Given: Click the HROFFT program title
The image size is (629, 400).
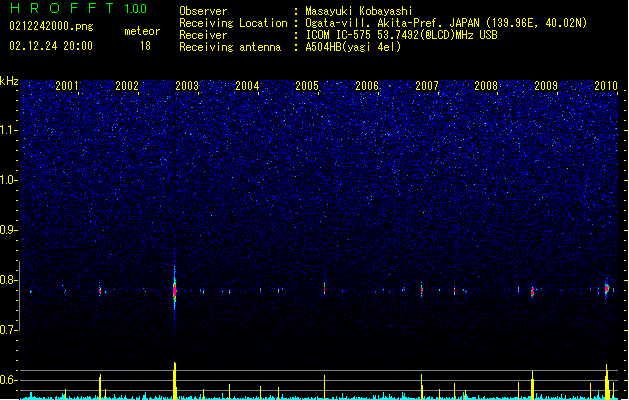Looking at the screenshot, I should pos(62,8).
